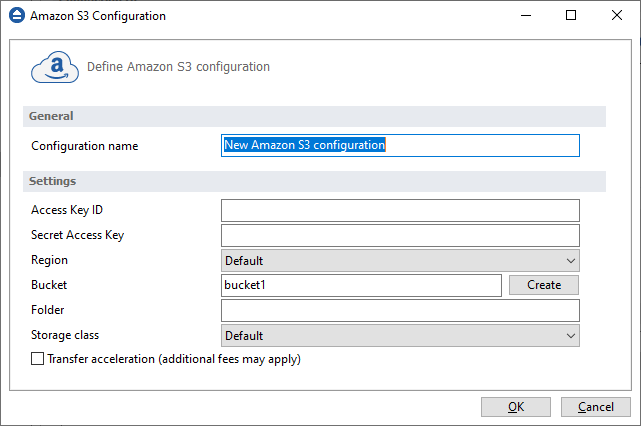Viewport: 641px width, 426px height.
Task: Focus the Configuration name field
Action: tap(400, 145)
